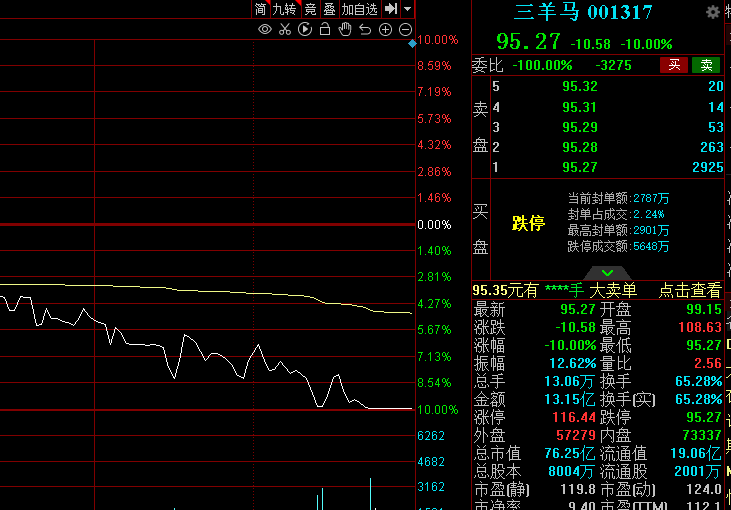
Task: Switch to the 简 tab
Action: coord(260,9)
